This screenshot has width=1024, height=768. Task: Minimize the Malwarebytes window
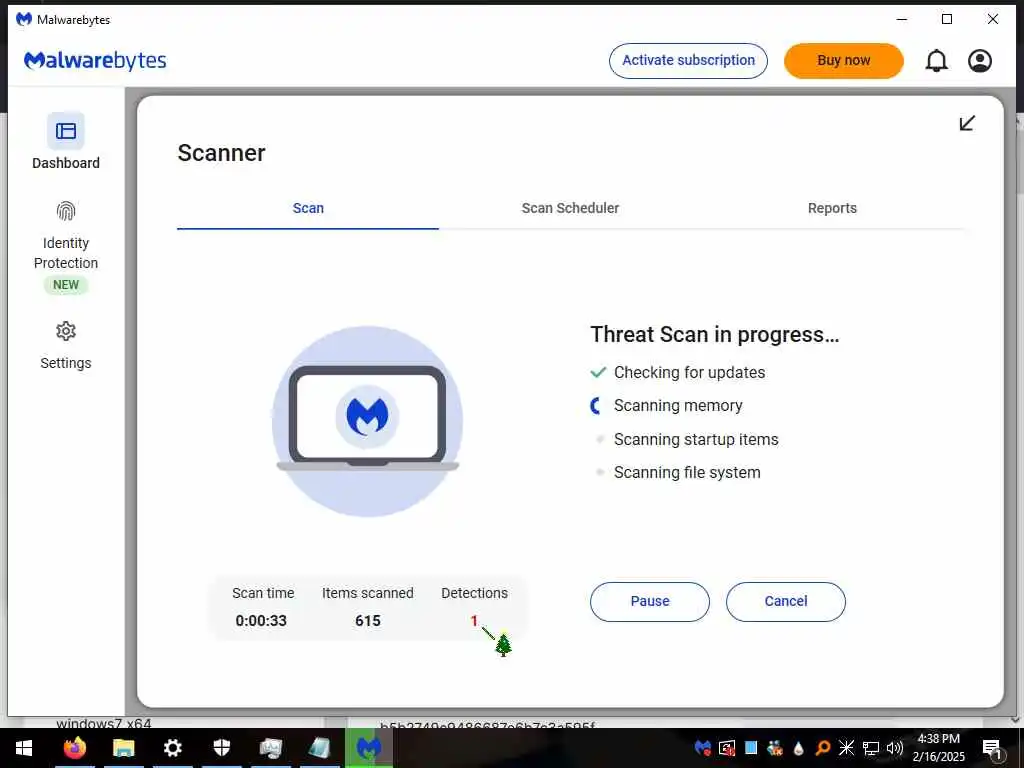coord(902,20)
